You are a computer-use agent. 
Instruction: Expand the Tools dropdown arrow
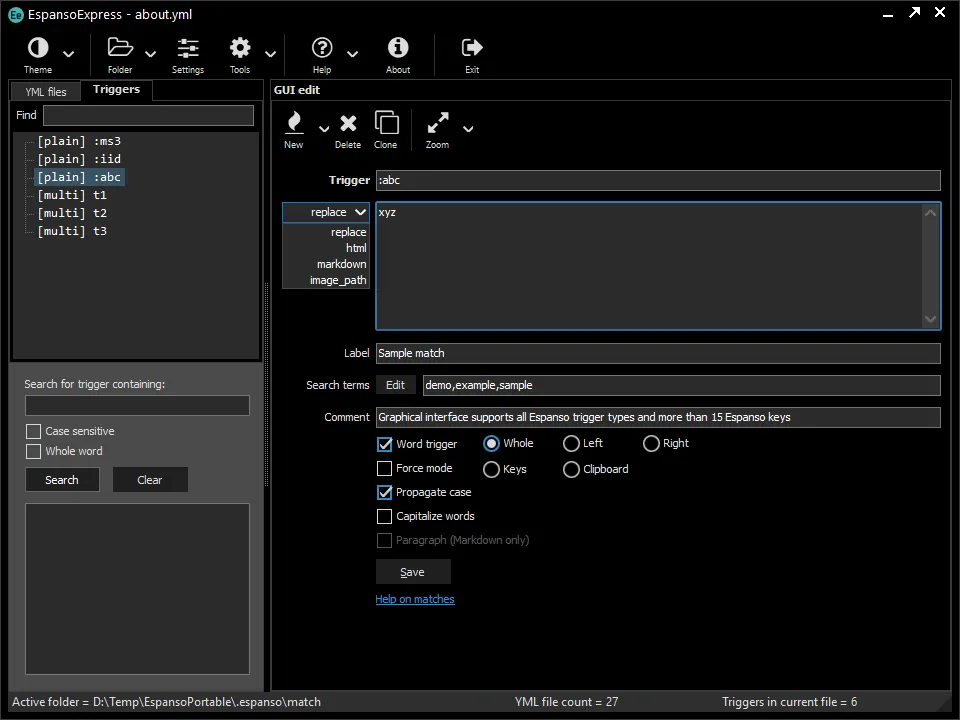tap(270, 54)
